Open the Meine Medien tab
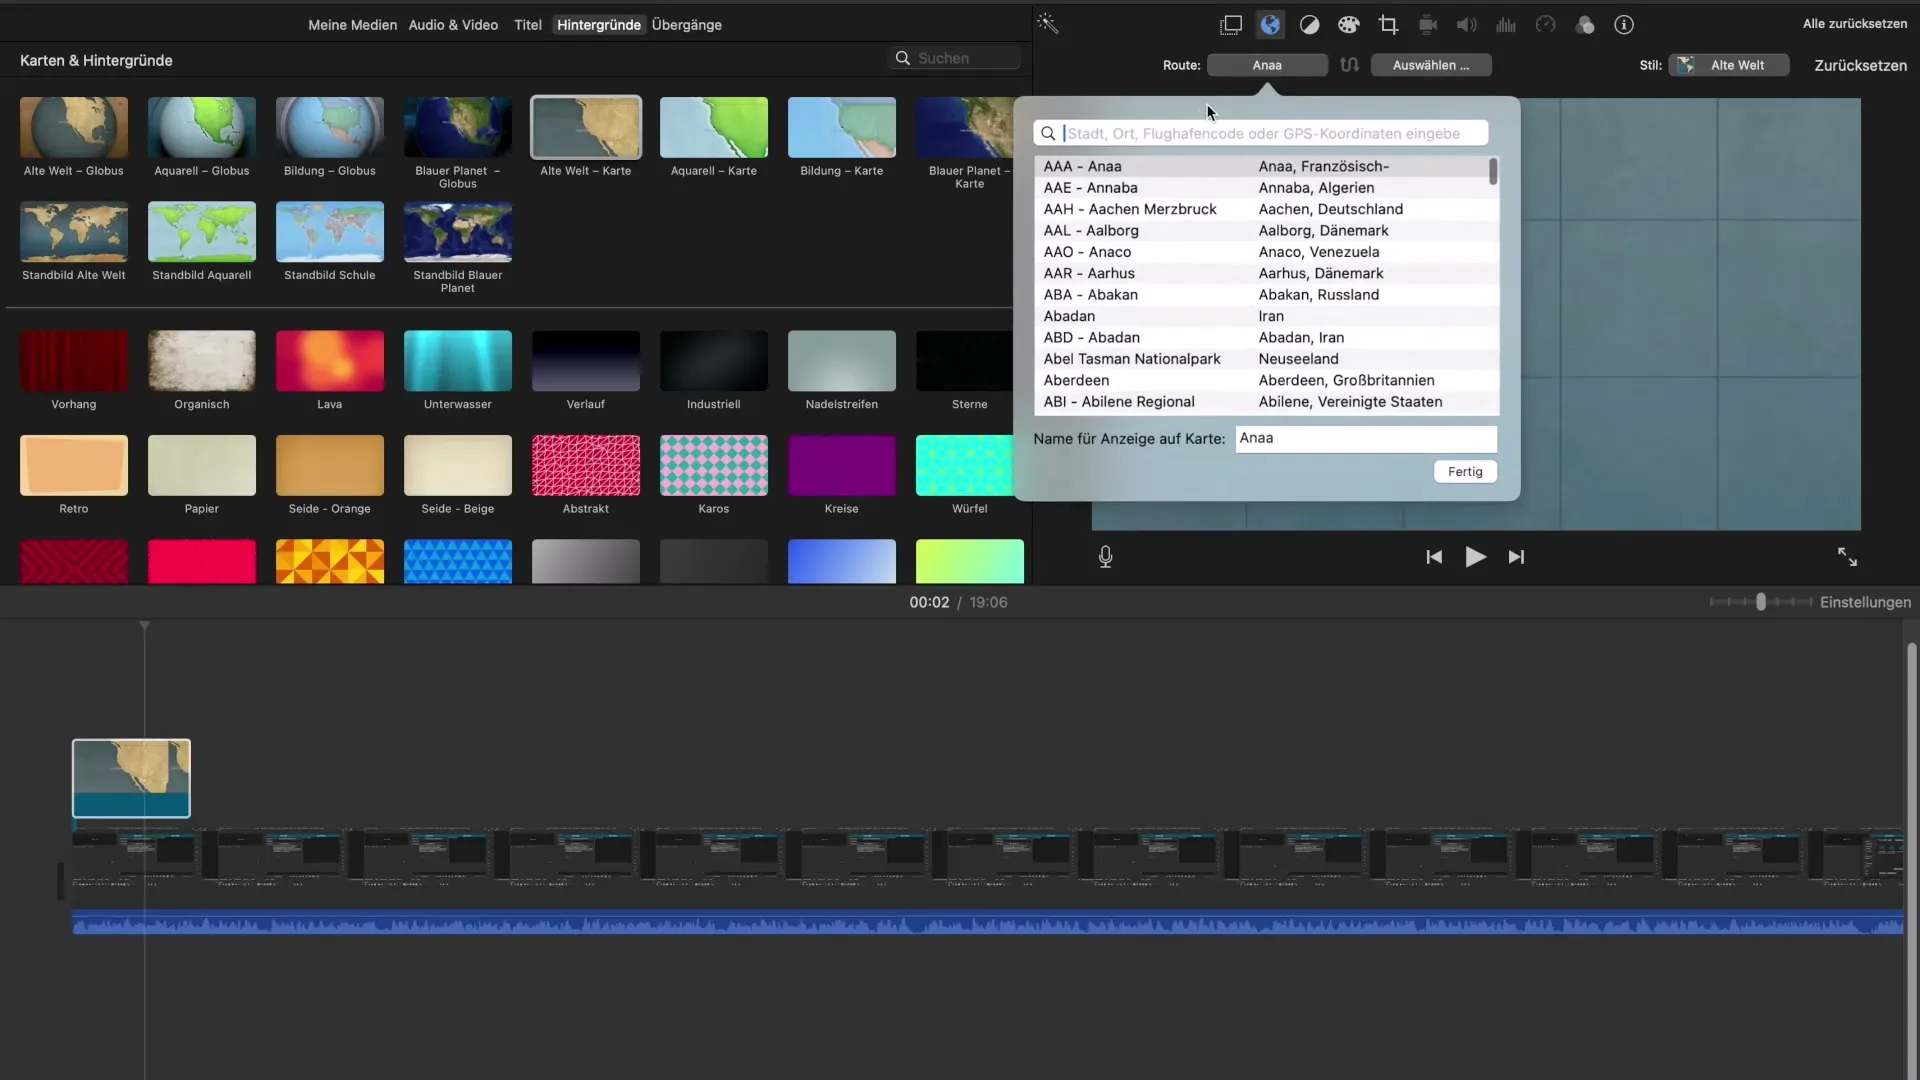The image size is (1920, 1080). click(x=352, y=25)
